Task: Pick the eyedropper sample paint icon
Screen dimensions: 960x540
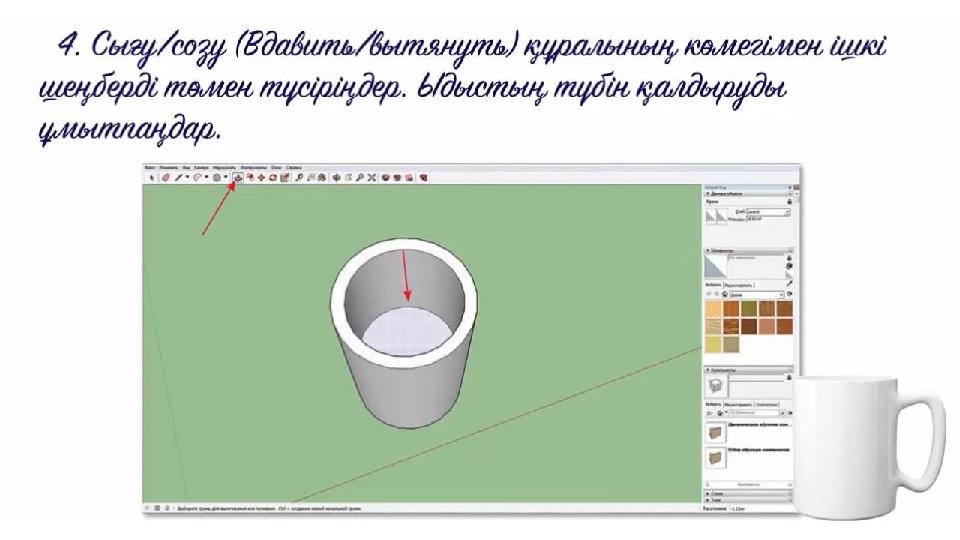Action: point(789,283)
